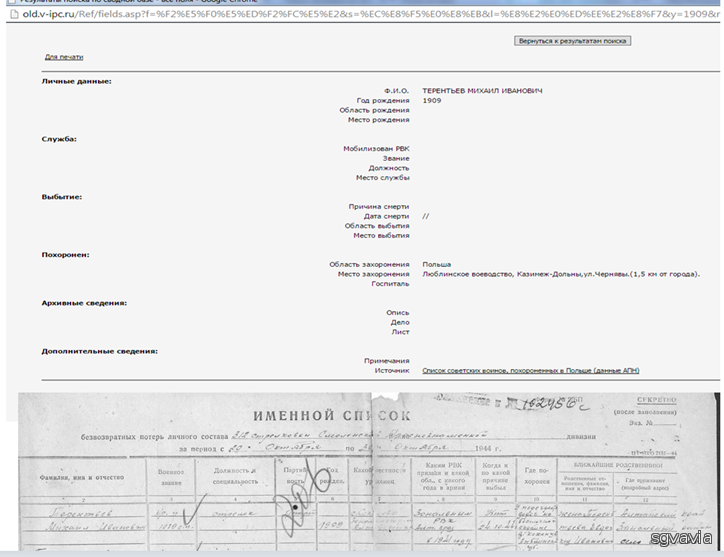Screen dimensions: 724x557
Task: Click the 'Место выбытия' field label
Action: (381, 236)
